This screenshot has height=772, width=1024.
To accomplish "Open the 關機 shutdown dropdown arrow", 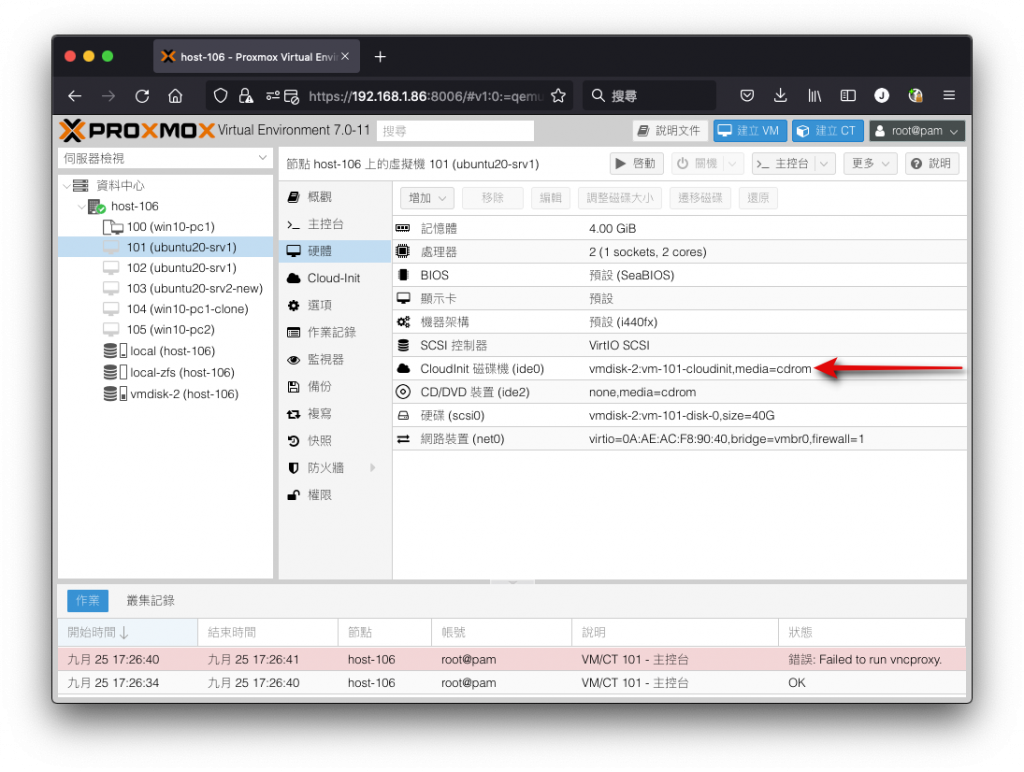I will tap(733, 163).
